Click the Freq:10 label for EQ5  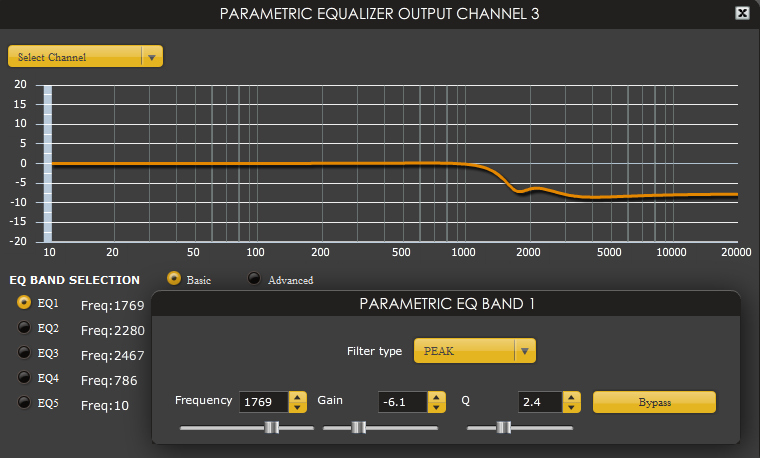(x=105, y=405)
